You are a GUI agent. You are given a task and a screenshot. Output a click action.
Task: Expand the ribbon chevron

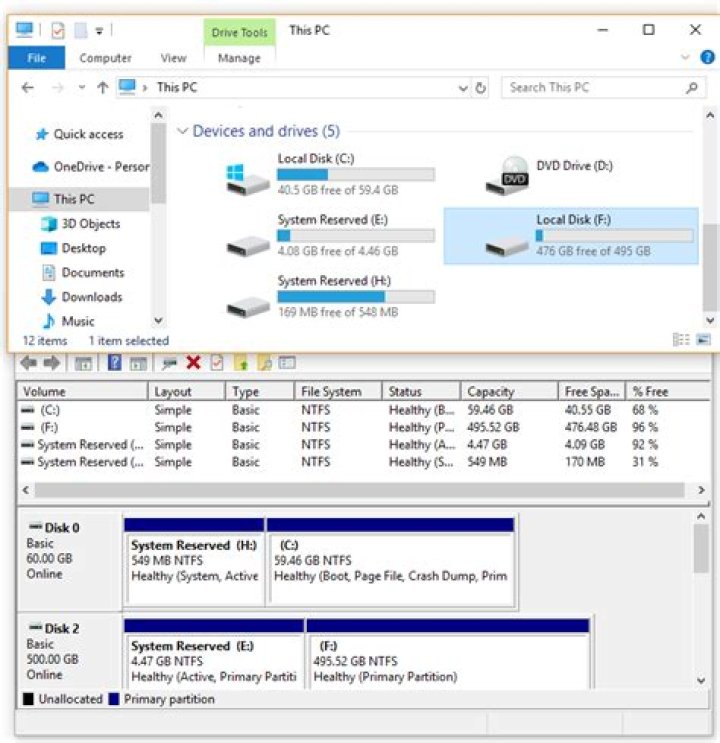pyautogui.click(x=685, y=57)
